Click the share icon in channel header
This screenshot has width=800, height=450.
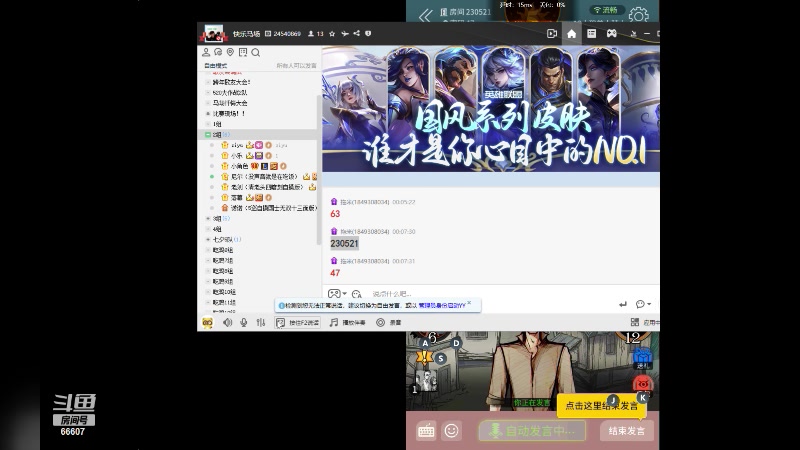(x=357, y=34)
